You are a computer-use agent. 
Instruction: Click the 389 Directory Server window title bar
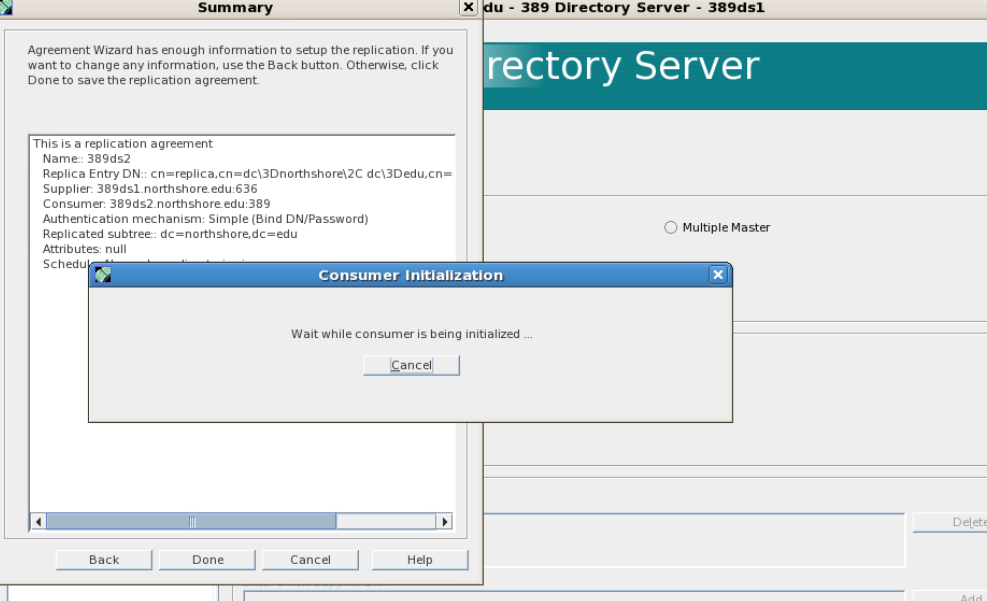click(733, 8)
